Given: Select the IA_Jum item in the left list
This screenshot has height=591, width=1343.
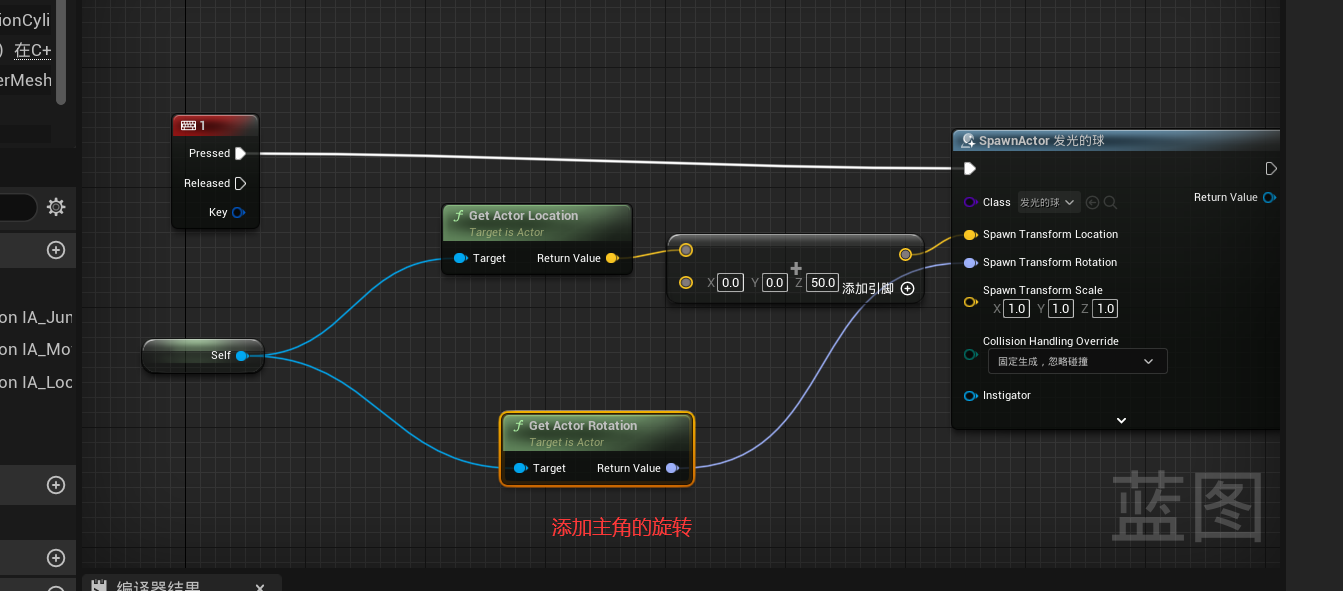Looking at the screenshot, I should tap(37, 317).
